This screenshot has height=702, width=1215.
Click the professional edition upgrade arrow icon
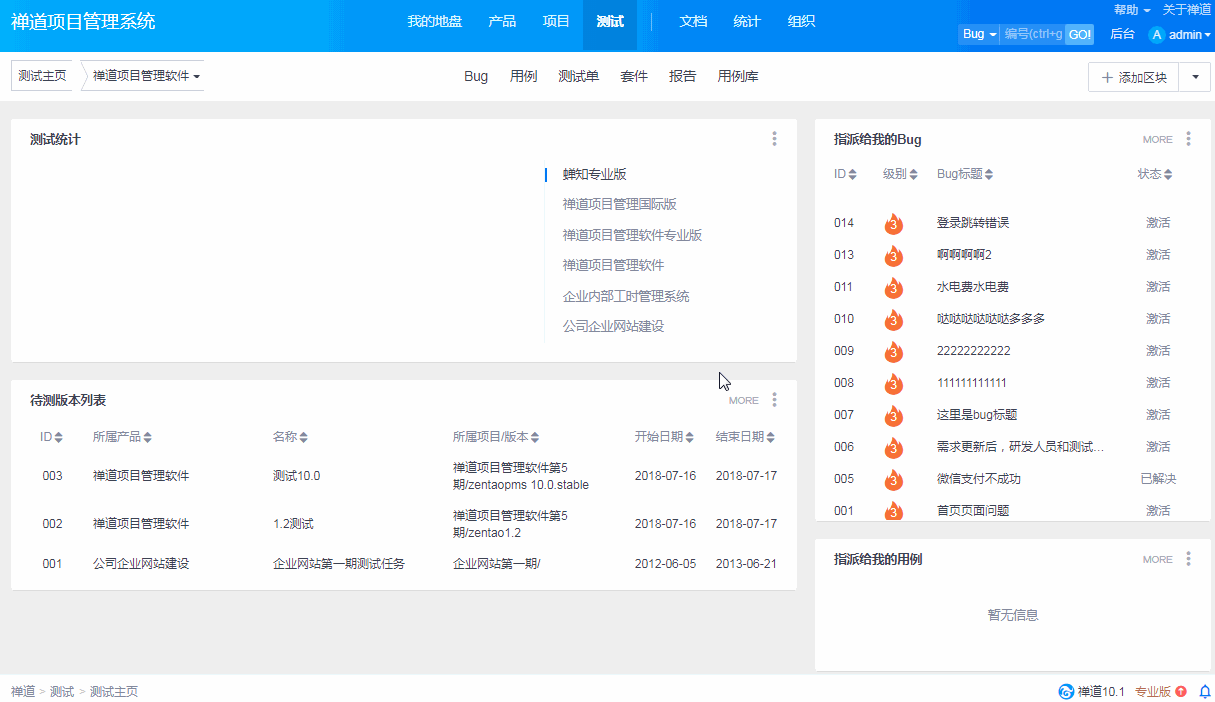pos(1181,692)
